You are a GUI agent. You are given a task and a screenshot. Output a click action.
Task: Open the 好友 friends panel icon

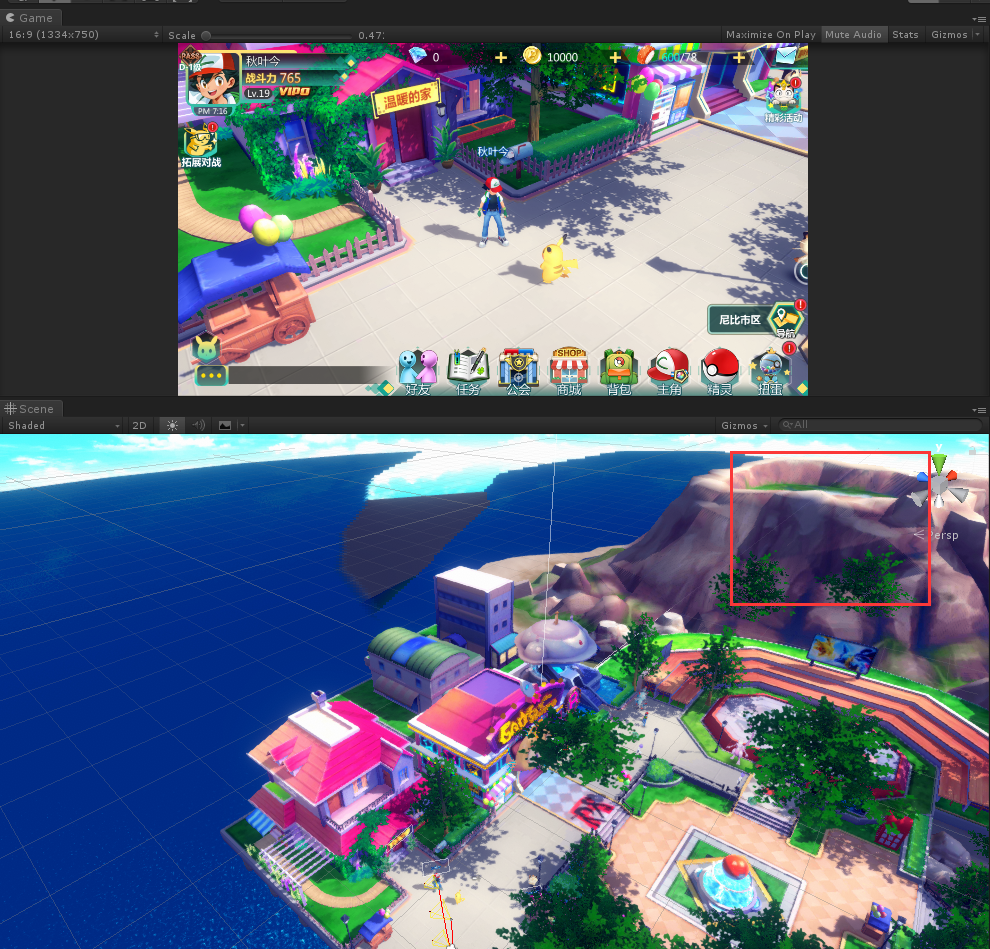(x=418, y=365)
